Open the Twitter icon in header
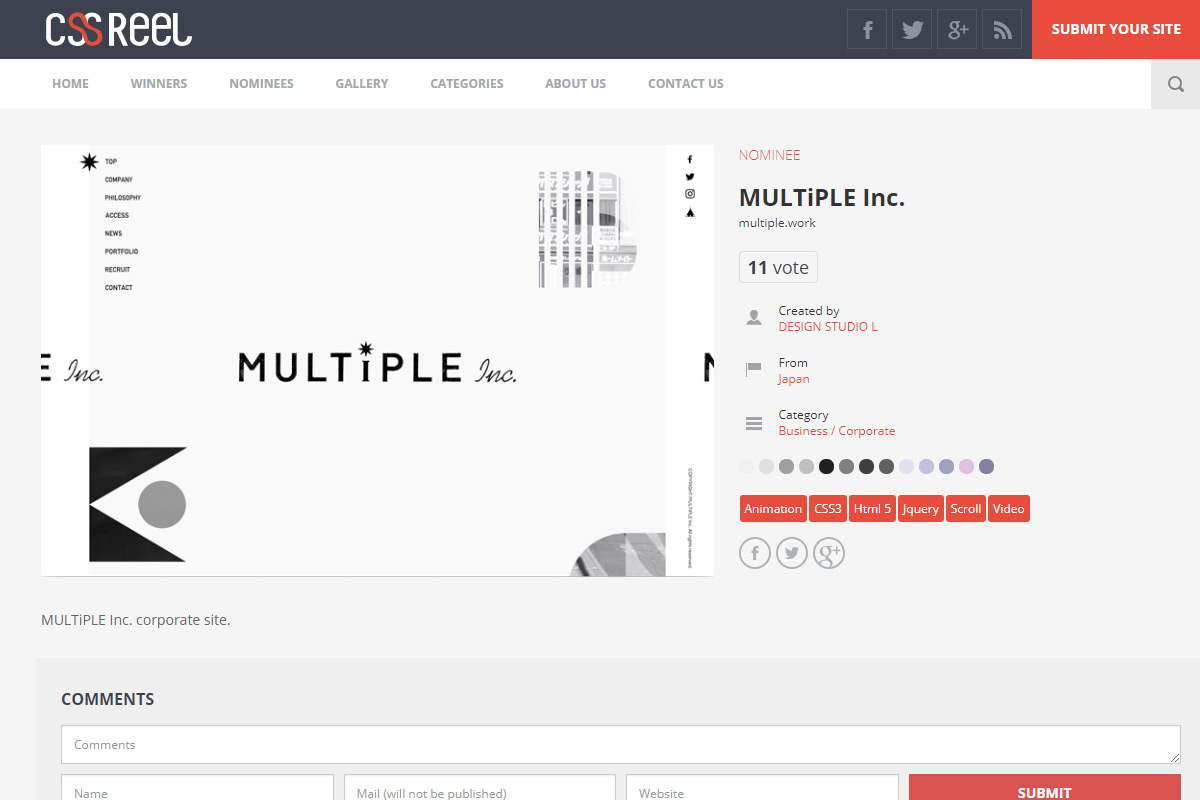 (912, 29)
